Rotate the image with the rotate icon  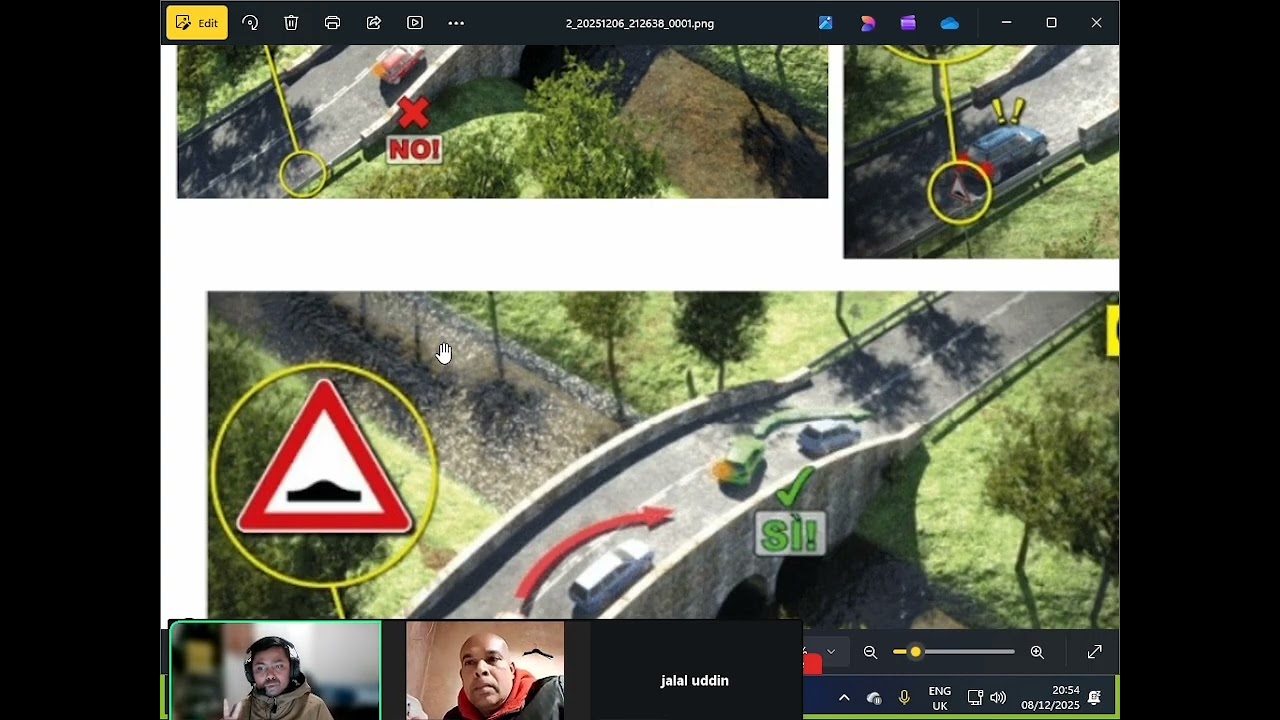pyautogui.click(x=250, y=23)
